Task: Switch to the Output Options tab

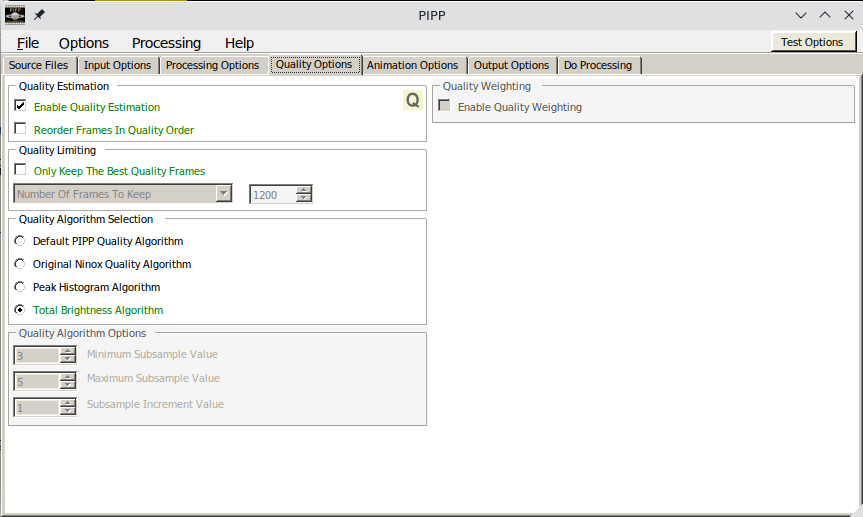Action: click(x=511, y=65)
